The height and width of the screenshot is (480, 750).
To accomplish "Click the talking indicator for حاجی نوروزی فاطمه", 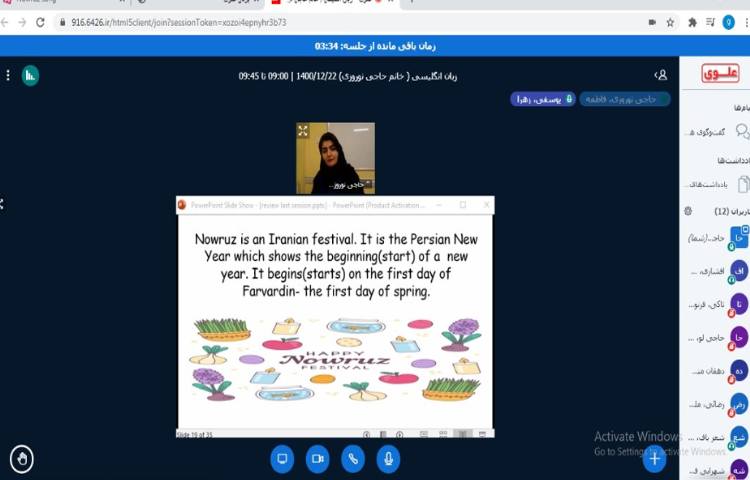I will 625,99.
